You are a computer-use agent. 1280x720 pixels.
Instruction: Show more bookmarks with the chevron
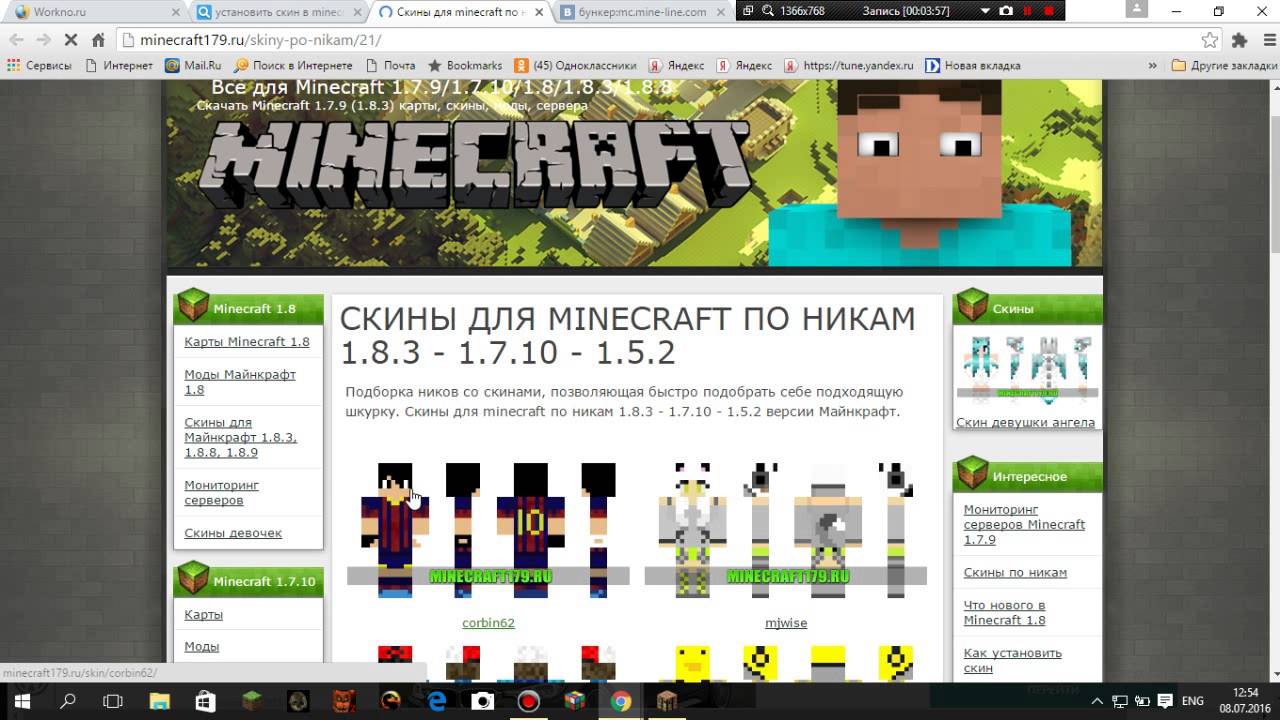1152,65
